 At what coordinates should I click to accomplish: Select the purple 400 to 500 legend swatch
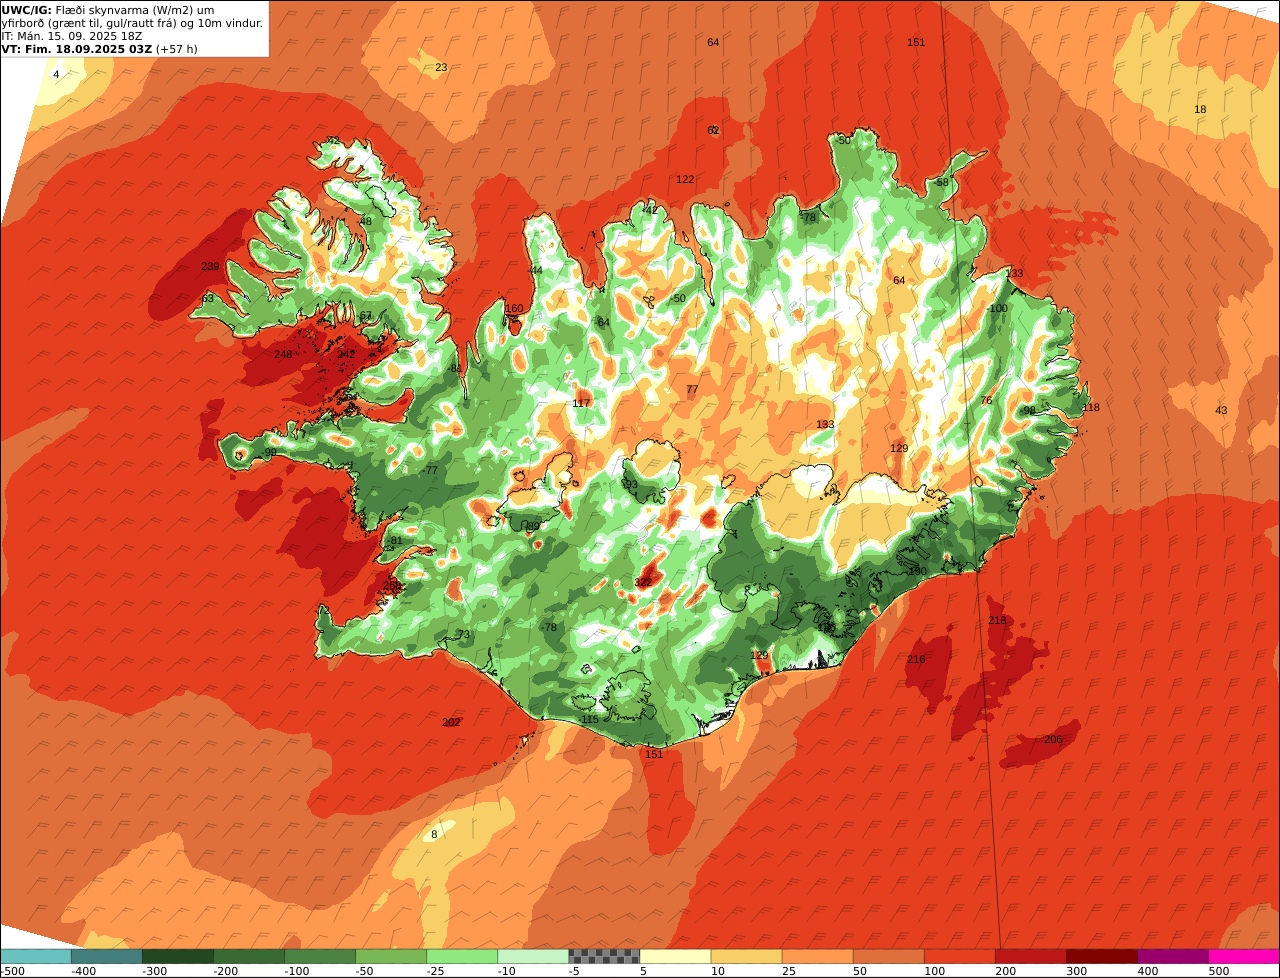coord(1172,956)
